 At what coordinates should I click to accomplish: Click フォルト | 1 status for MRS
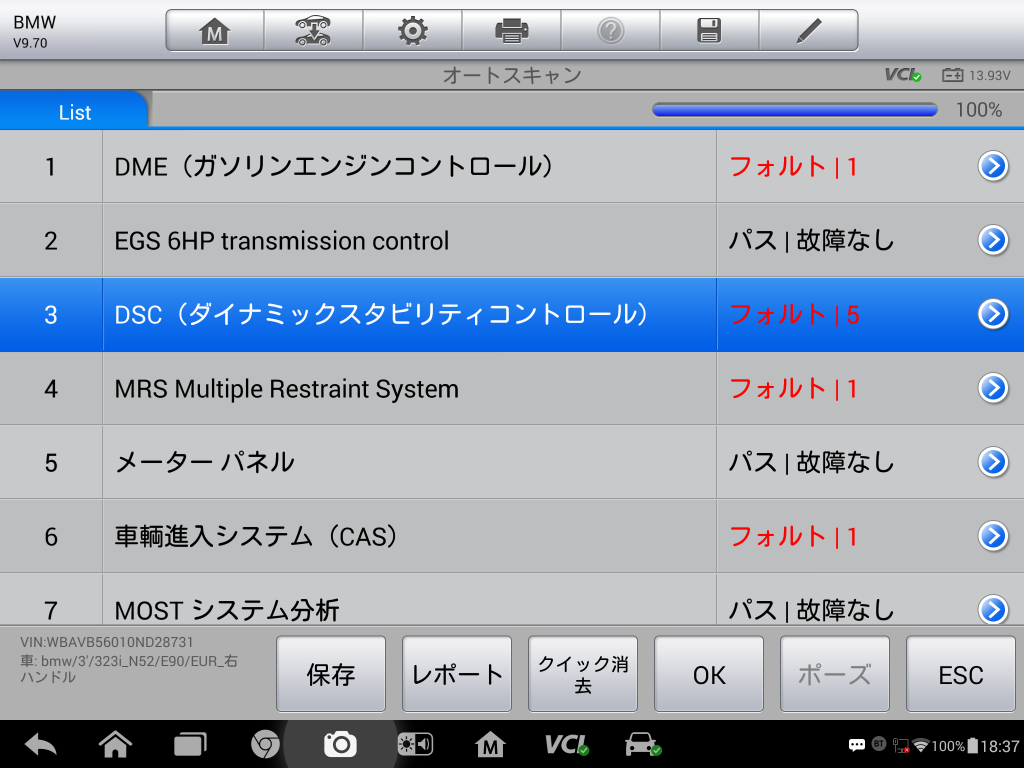tap(793, 389)
